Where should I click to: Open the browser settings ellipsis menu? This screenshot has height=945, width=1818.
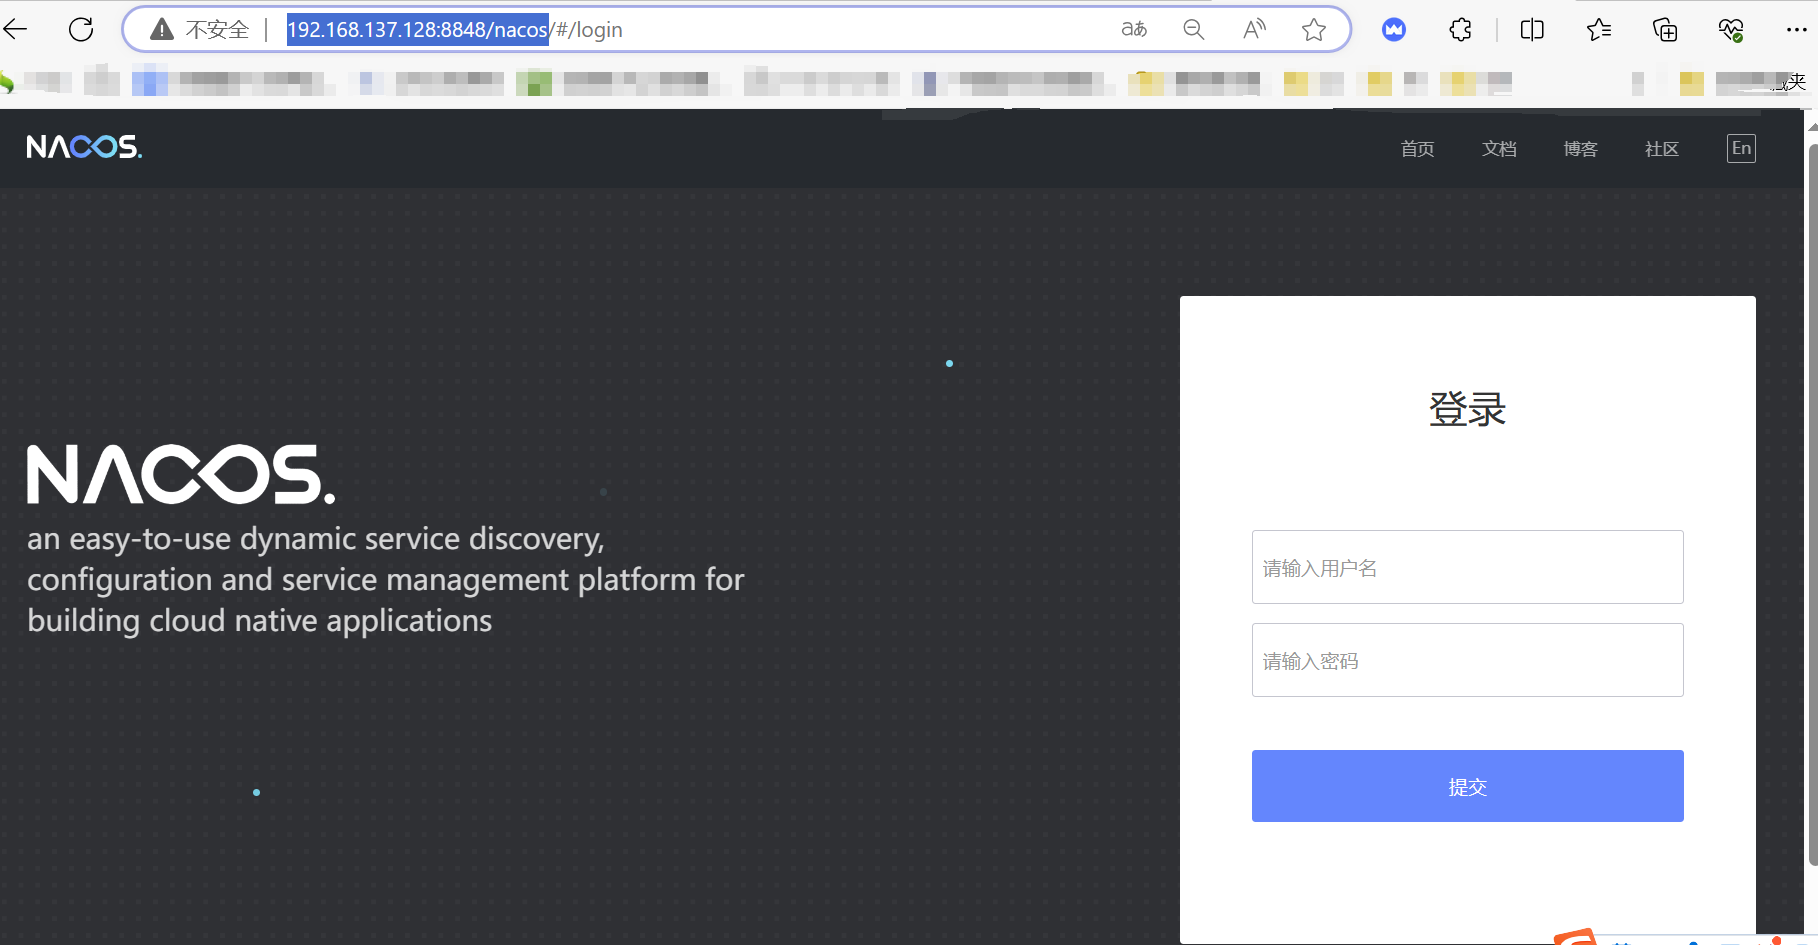click(x=1796, y=30)
